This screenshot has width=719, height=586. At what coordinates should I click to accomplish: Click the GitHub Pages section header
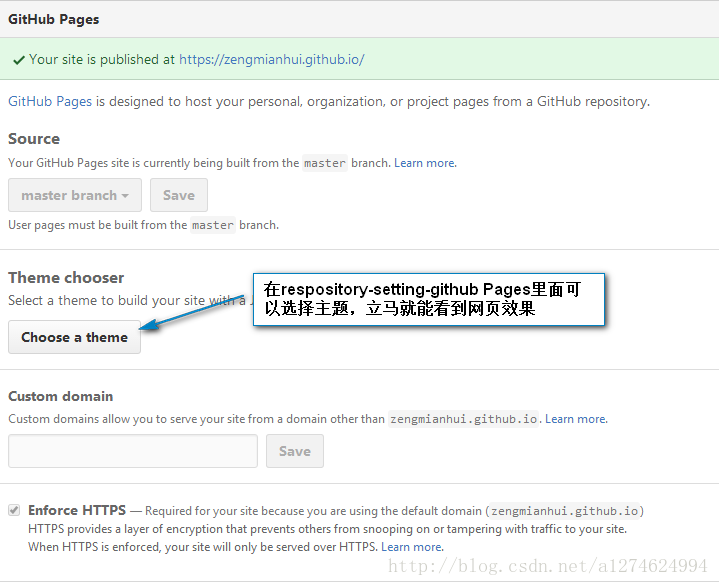(x=54, y=19)
